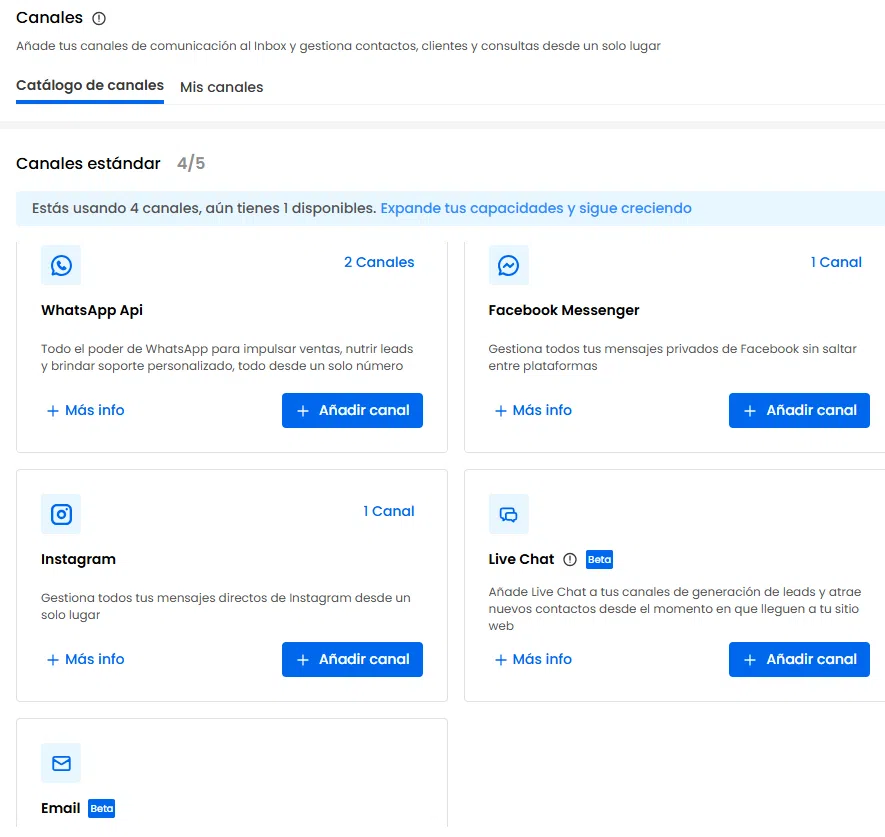
Task: Select the Catálogo de canales tab
Action: (89, 85)
